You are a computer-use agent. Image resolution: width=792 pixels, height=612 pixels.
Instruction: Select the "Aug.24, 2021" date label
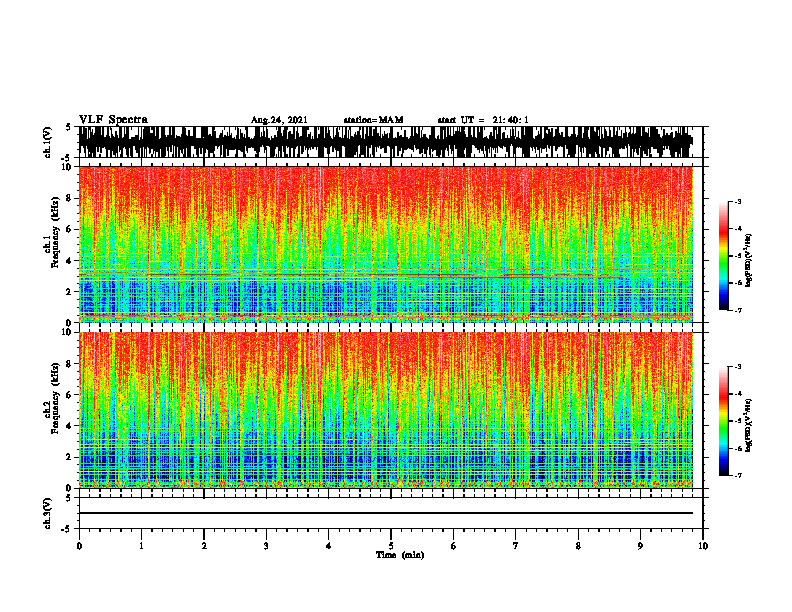279,120
